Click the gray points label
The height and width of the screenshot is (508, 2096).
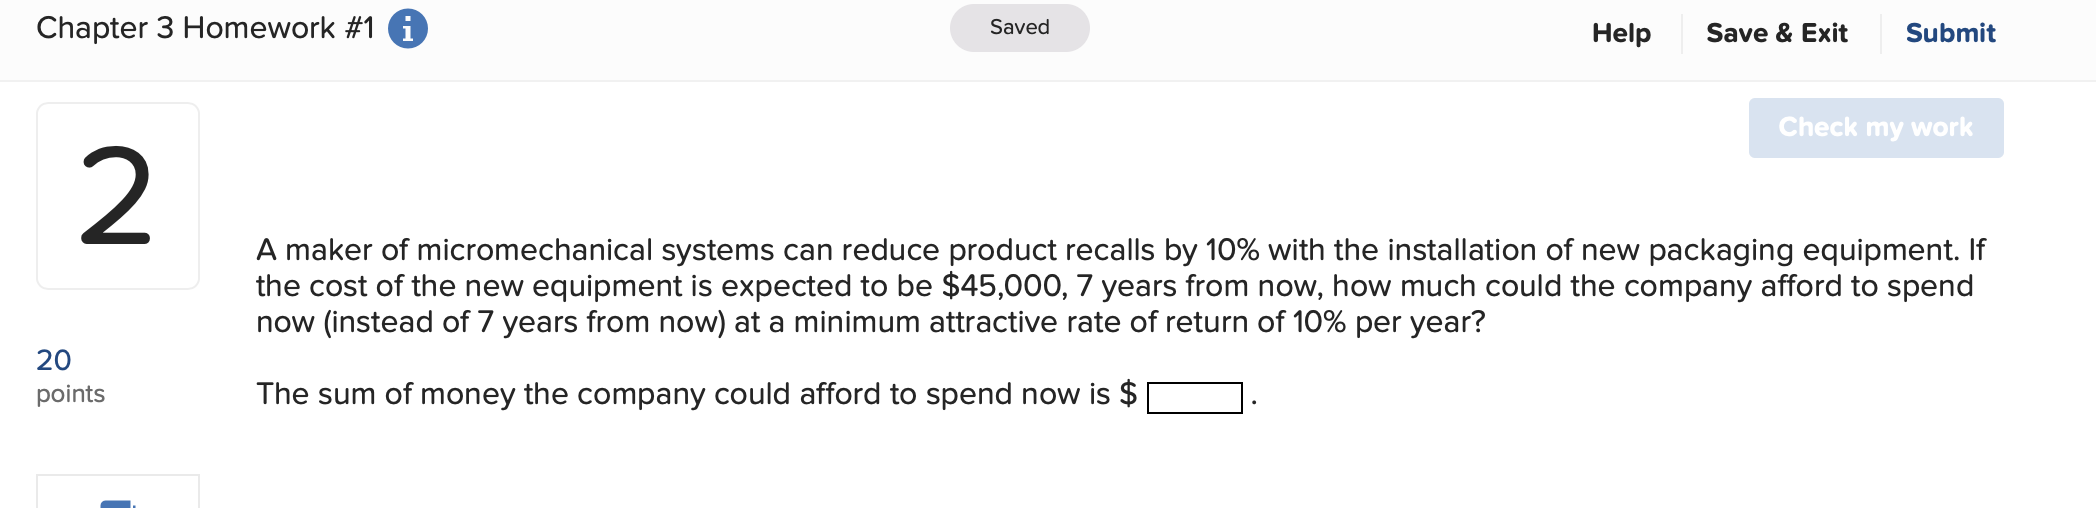click(x=70, y=394)
